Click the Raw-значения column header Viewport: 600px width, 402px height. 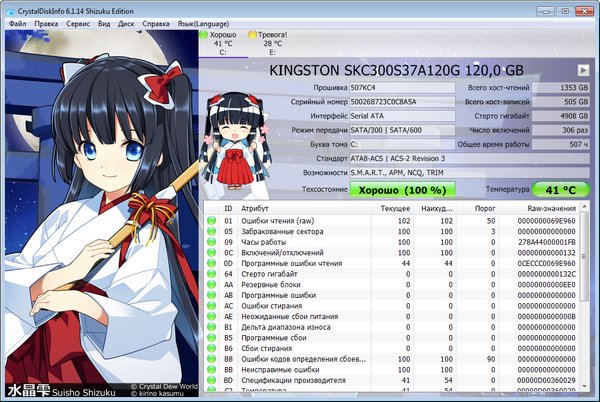coord(548,207)
